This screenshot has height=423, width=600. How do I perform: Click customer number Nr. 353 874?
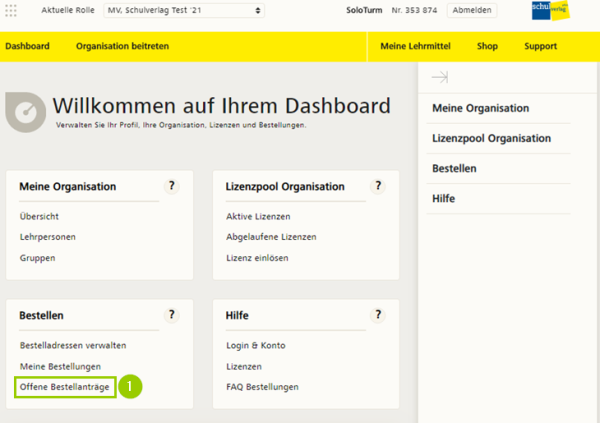pyautogui.click(x=414, y=10)
